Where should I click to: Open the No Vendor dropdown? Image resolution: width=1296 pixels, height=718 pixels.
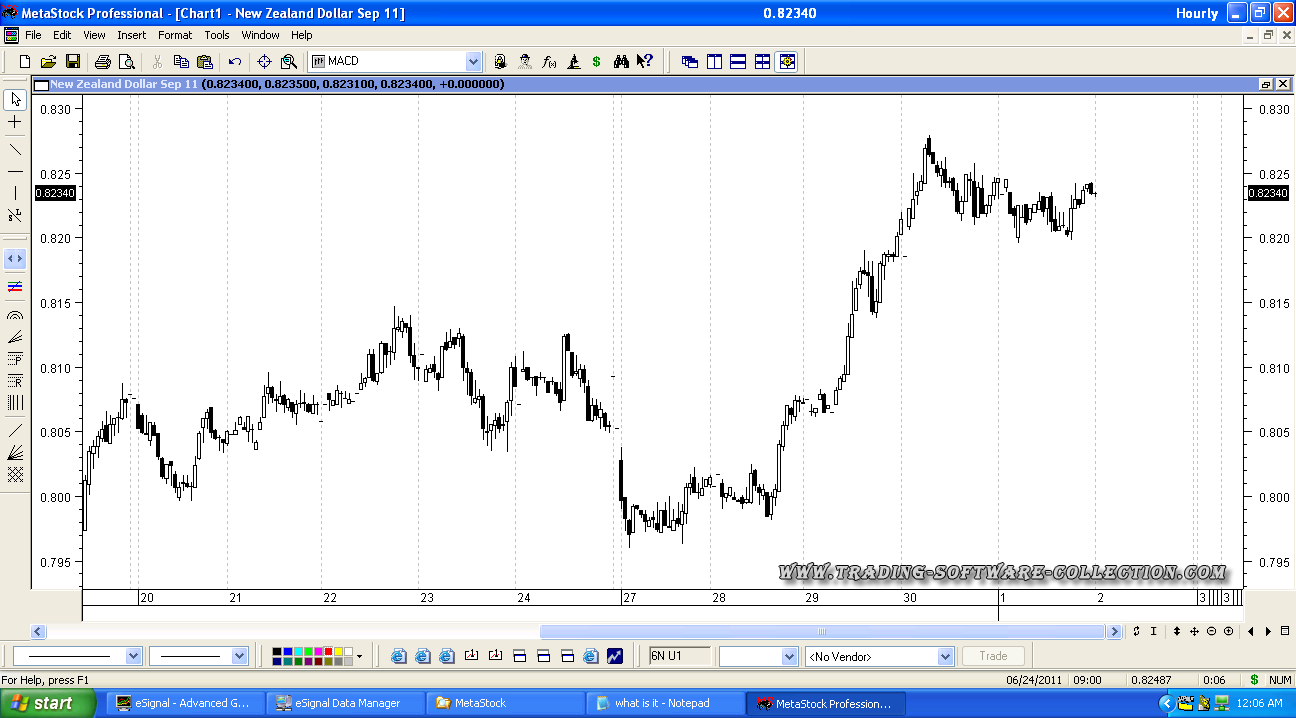pos(945,657)
